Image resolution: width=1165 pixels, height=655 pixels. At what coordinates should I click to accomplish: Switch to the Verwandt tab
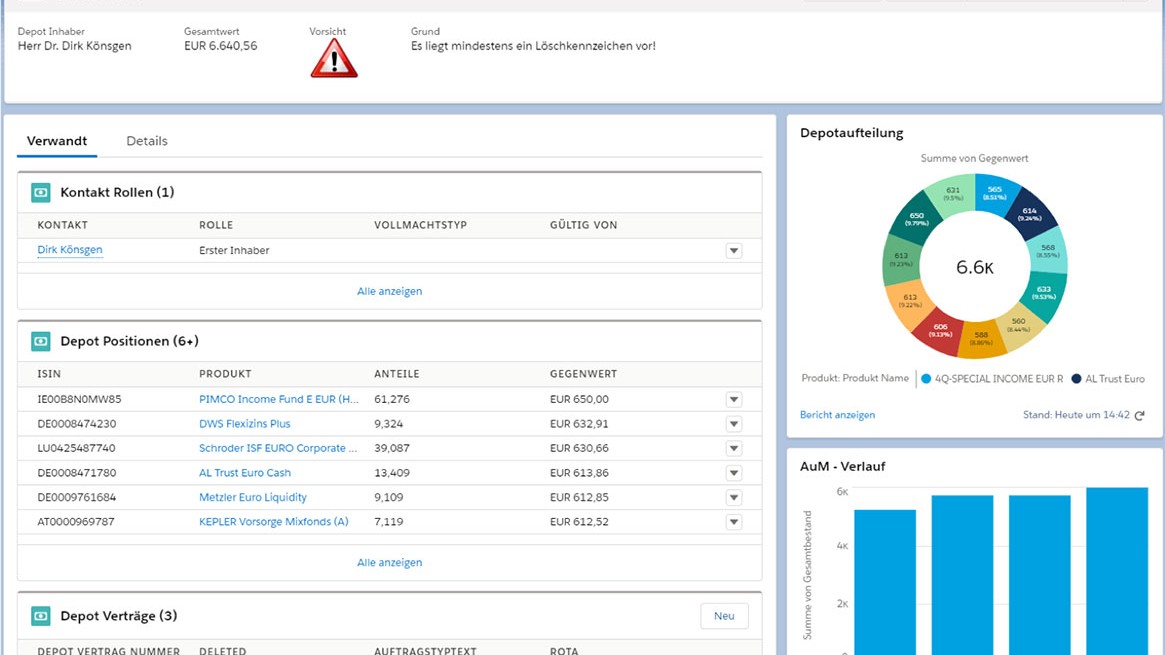point(57,141)
